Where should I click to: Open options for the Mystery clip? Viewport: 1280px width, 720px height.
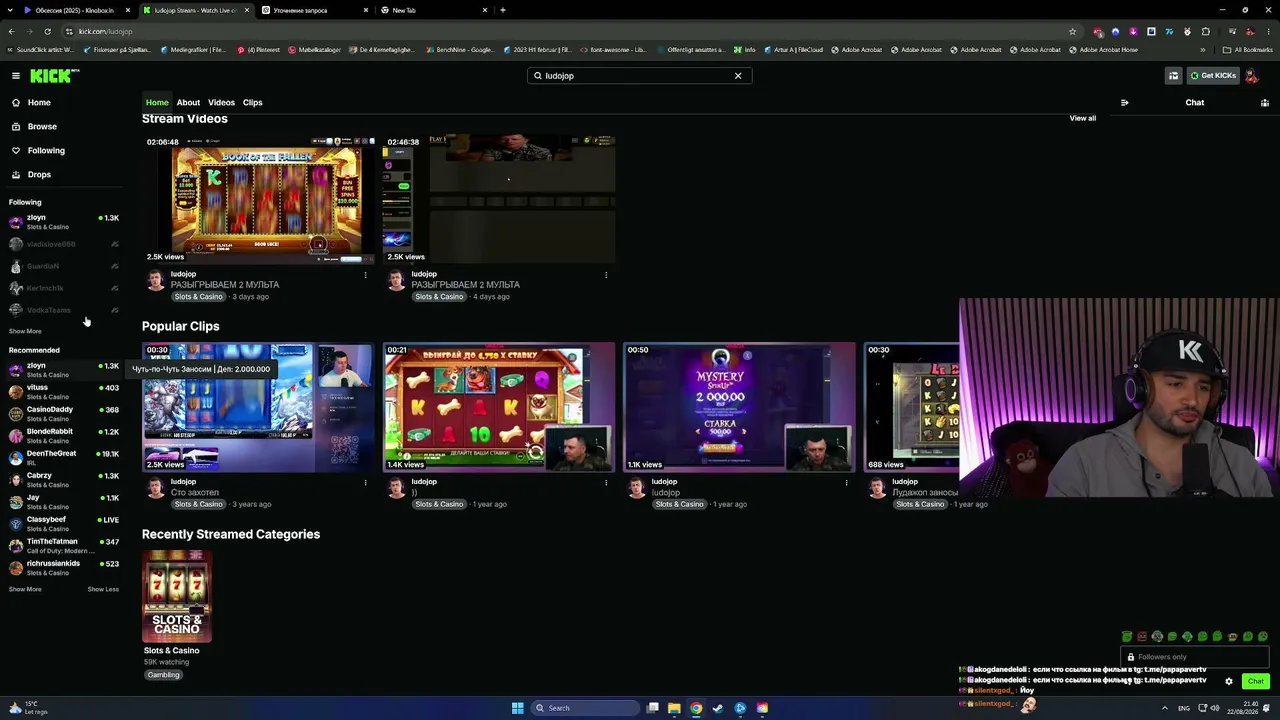tap(846, 483)
